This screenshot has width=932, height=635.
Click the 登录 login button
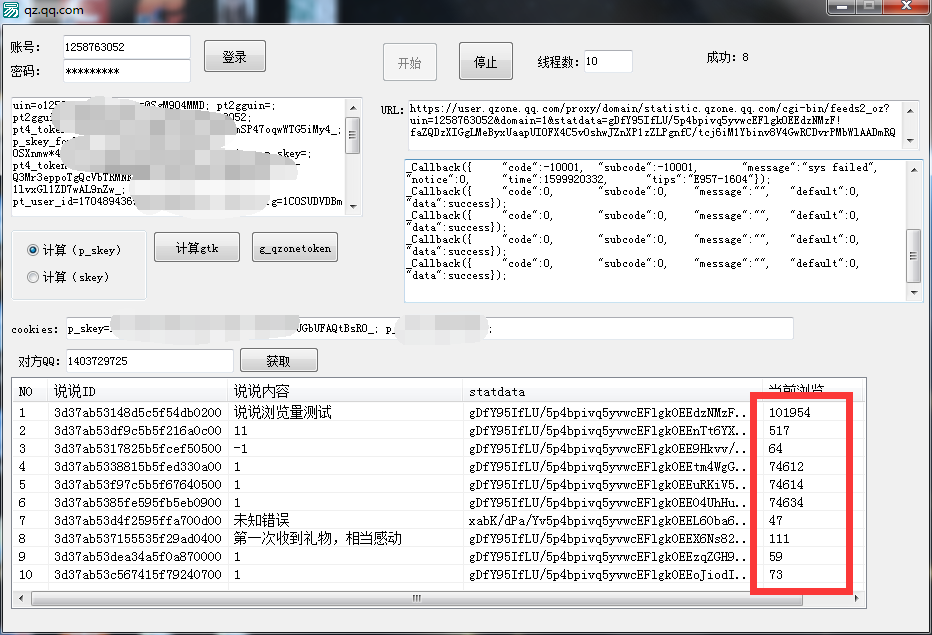tap(235, 56)
